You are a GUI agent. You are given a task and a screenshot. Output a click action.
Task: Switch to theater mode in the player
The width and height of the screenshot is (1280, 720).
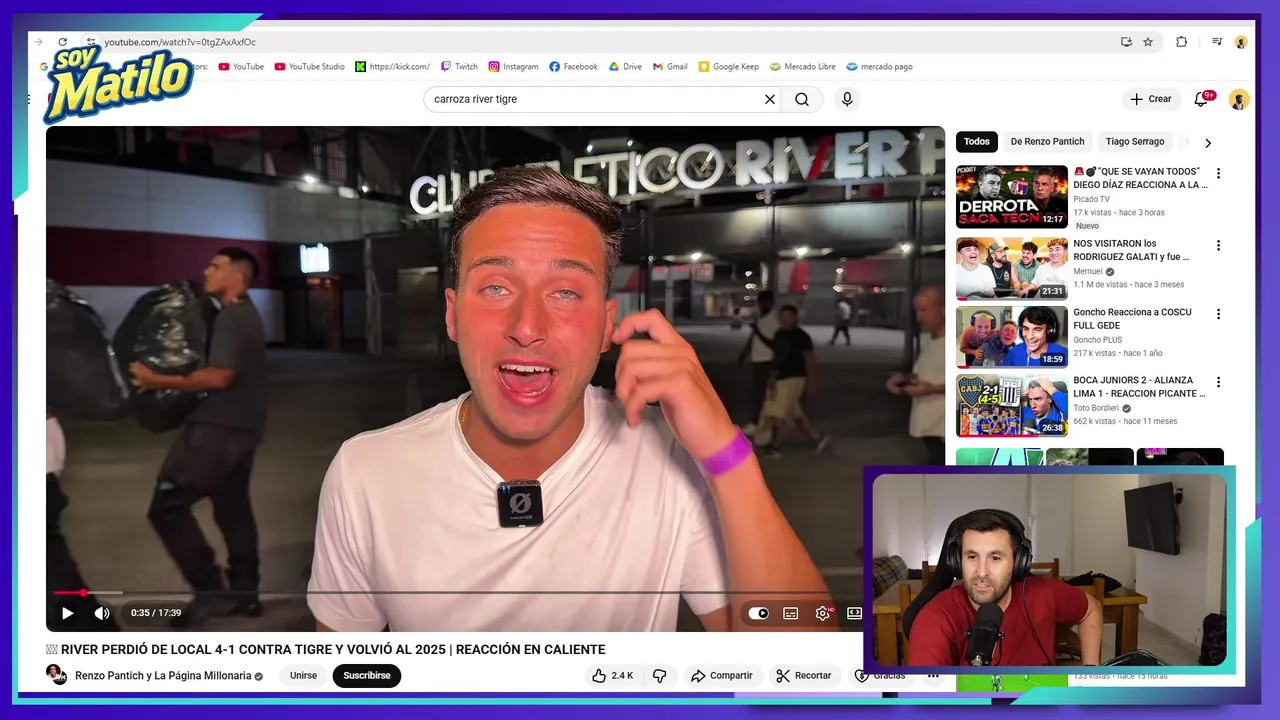pyautogui.click(x=854, y=613)
